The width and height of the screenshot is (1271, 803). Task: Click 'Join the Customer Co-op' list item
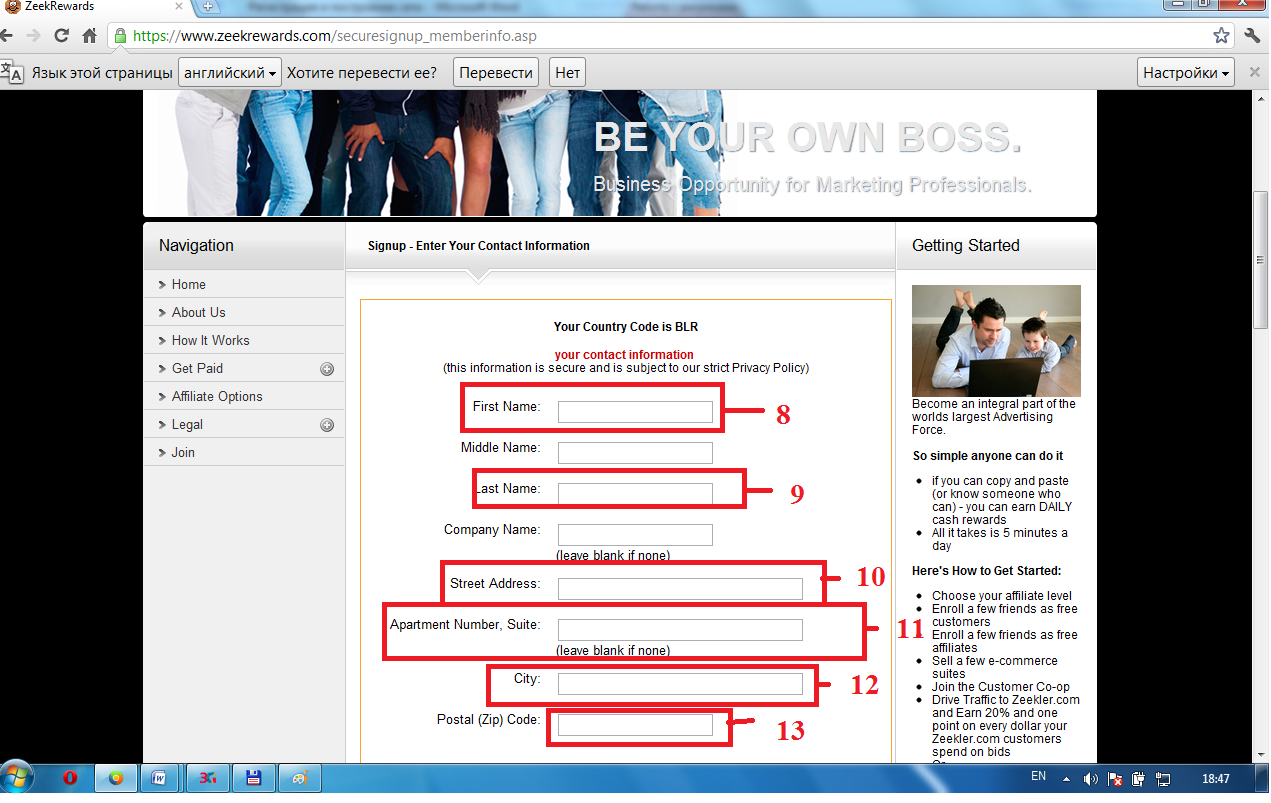[x=1000, y=687]
